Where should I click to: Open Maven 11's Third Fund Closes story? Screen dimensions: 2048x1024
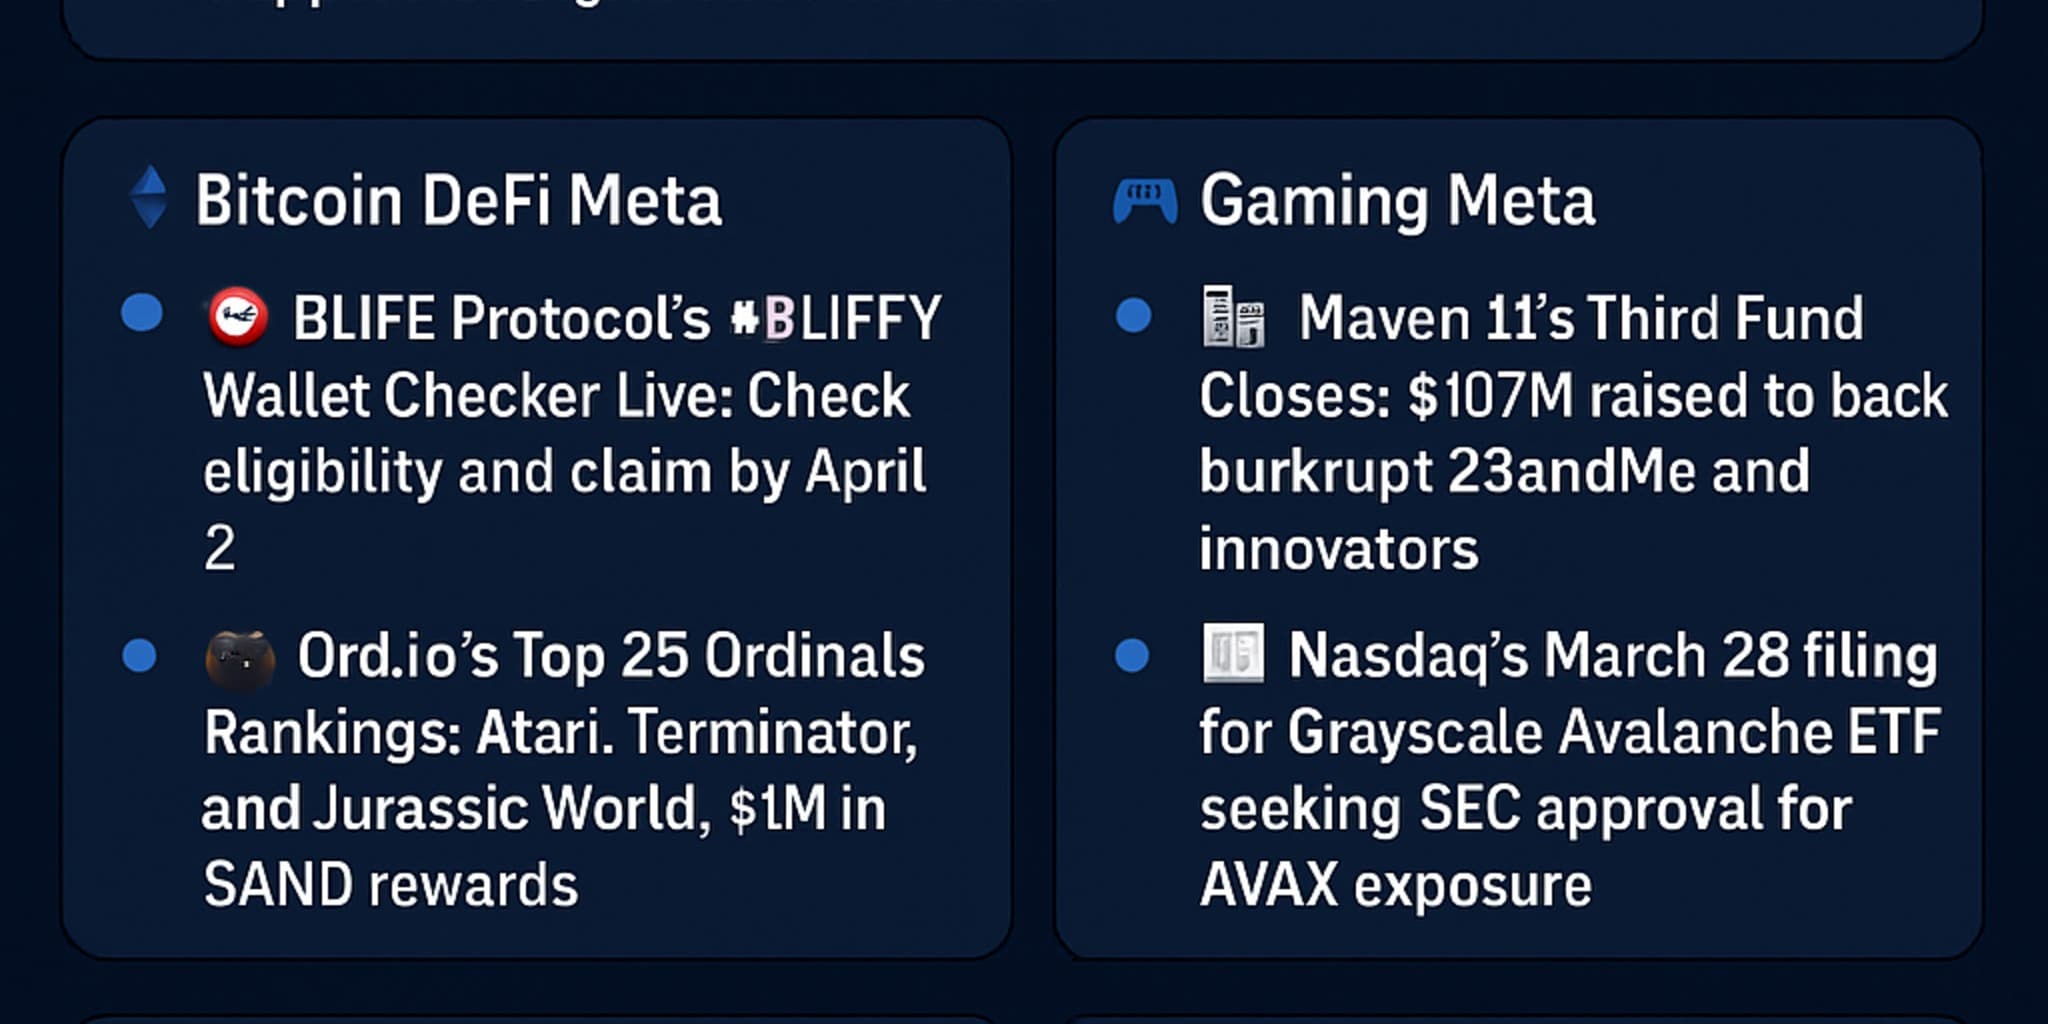pos(1574,432)
